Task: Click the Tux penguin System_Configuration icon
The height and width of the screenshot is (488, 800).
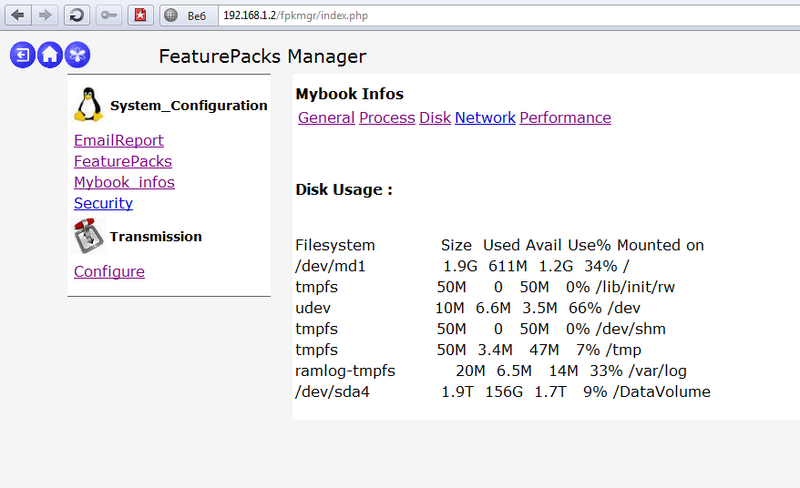Action: click(88, 104)
